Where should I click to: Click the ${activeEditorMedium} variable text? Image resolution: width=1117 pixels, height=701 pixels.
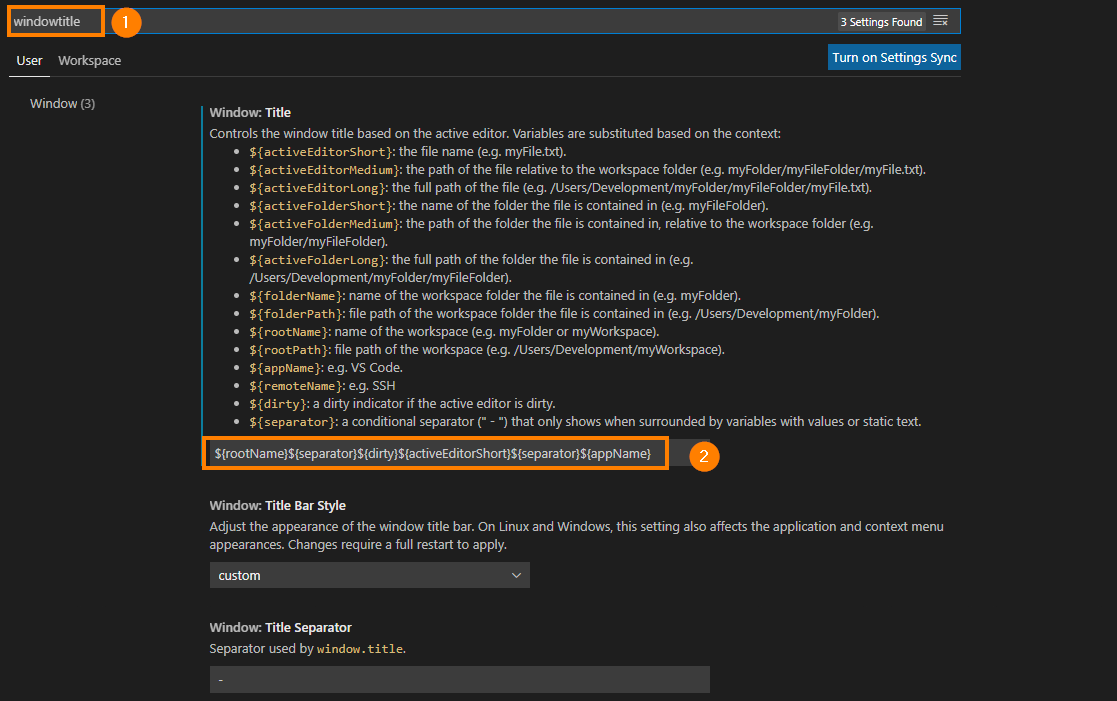pyautogui.click(x=324, y=170)
